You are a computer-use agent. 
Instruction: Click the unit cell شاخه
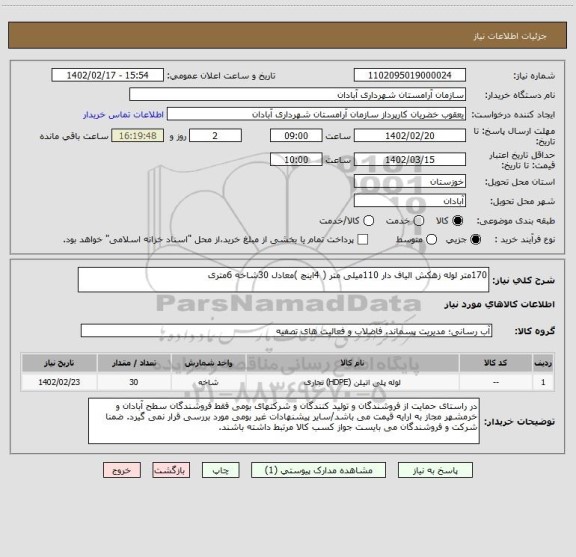(208, 382)
